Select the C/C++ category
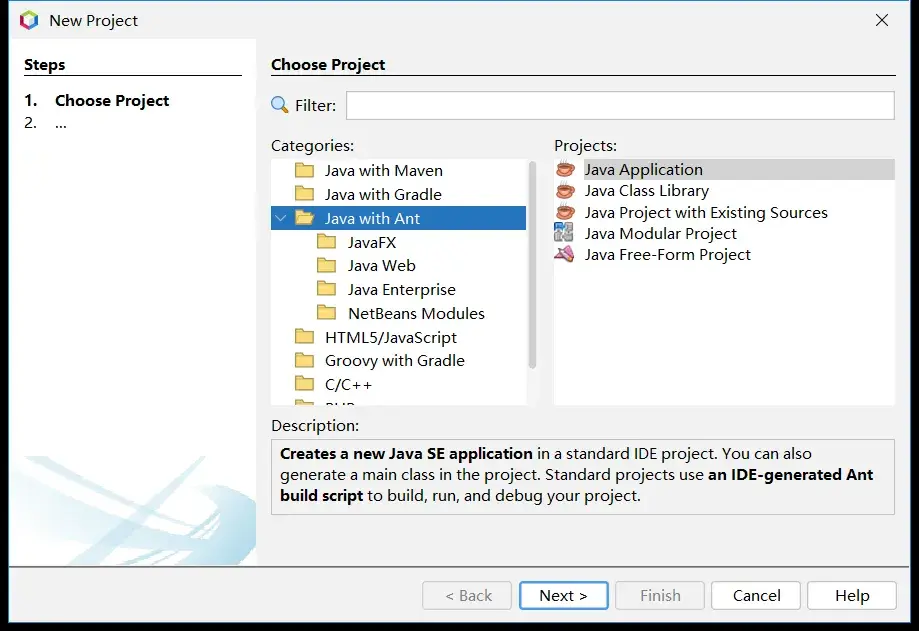 348,385
